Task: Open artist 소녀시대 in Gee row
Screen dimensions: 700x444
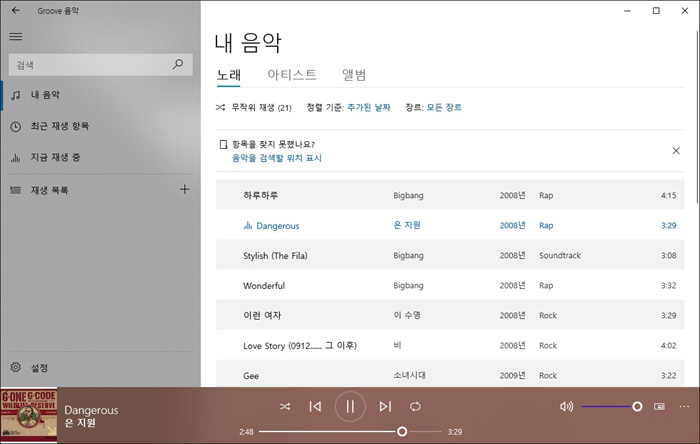Action: tap(409, 375)
